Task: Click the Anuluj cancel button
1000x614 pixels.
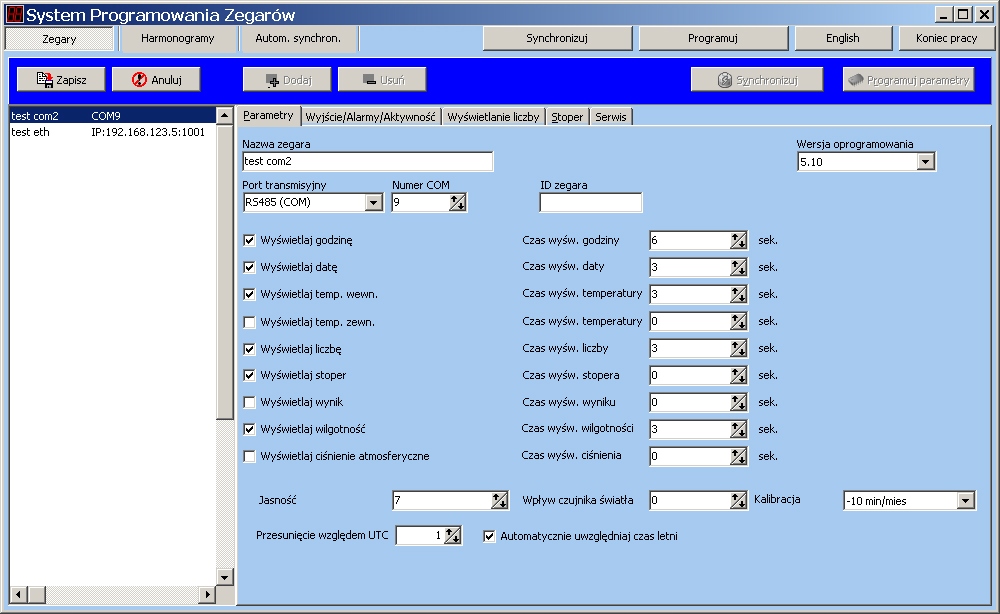Action: 156,80
